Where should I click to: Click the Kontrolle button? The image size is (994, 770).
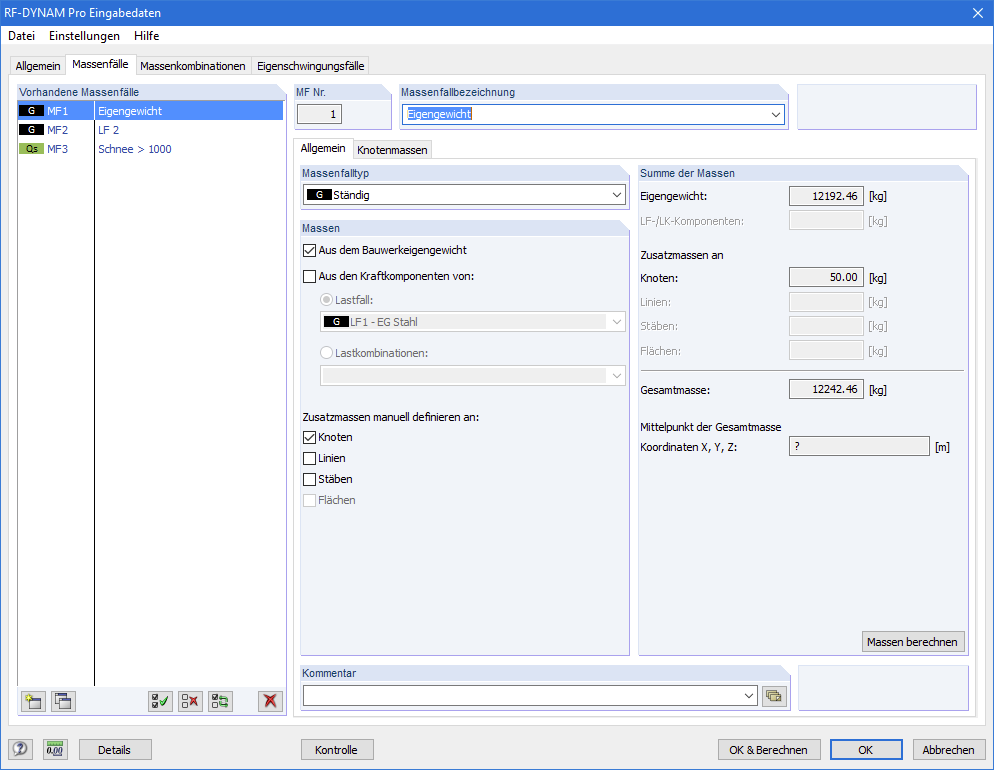point(337,750)
